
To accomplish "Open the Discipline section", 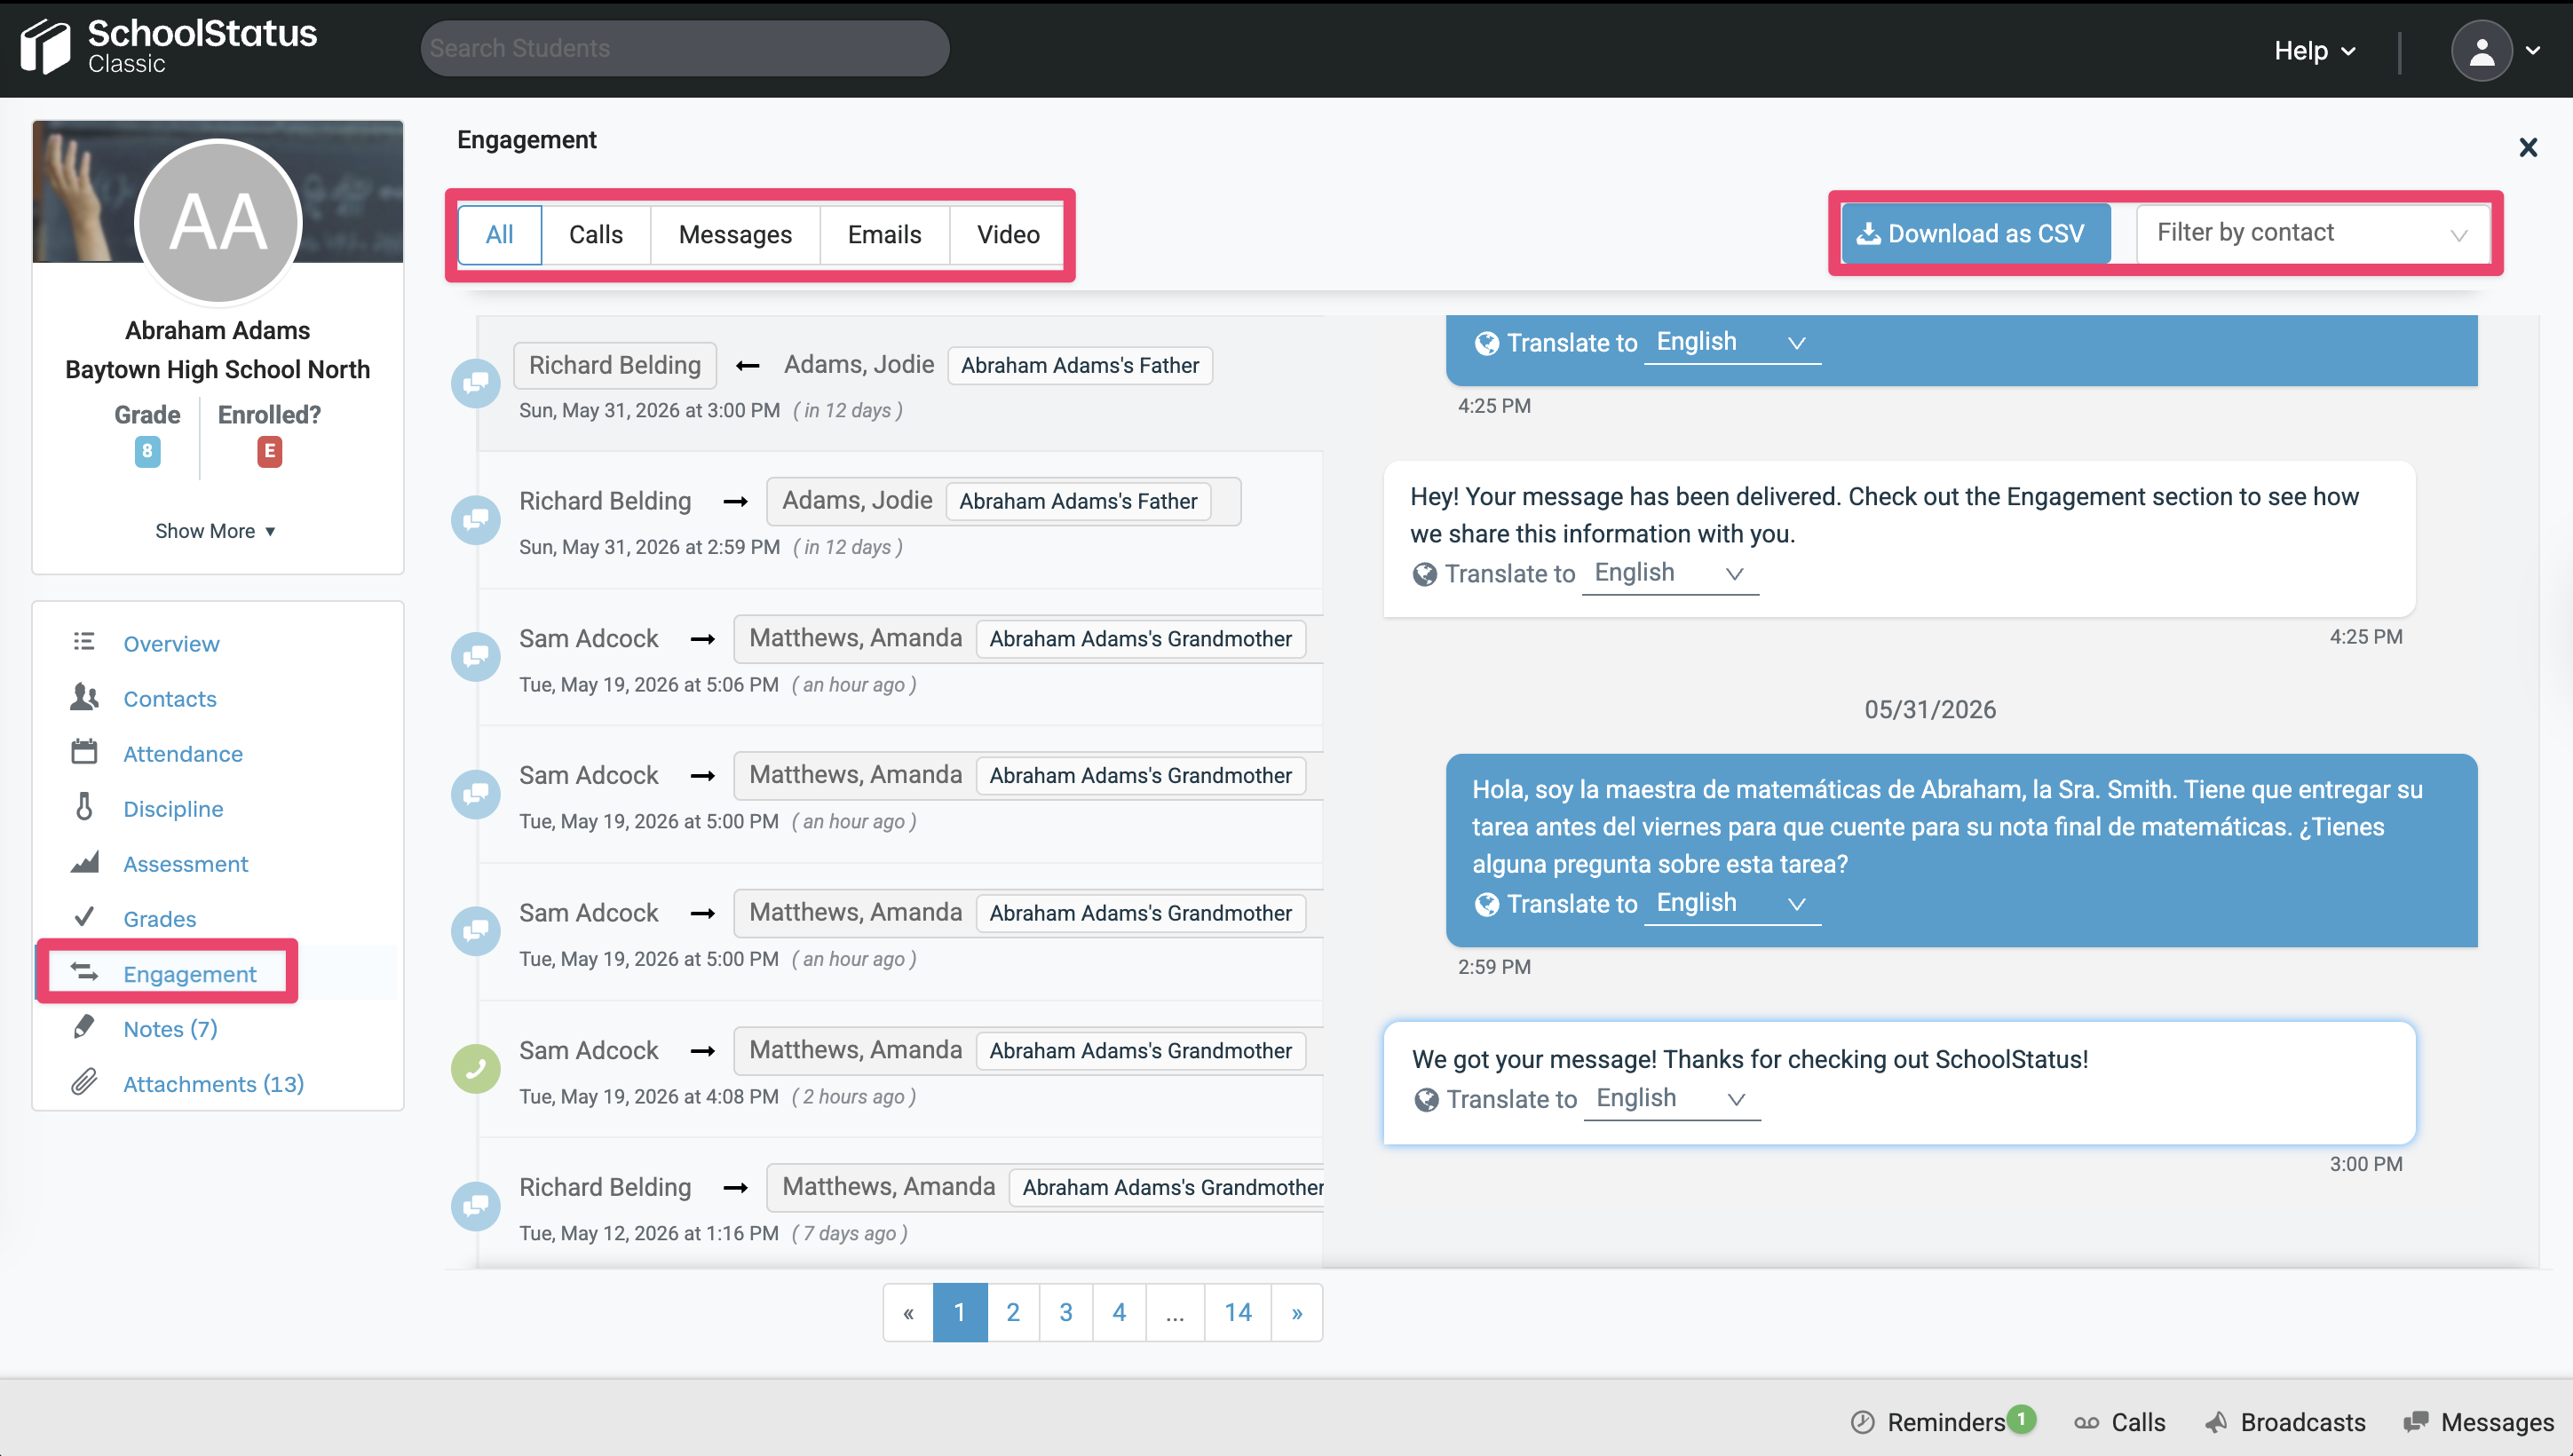I will (173, 808).
